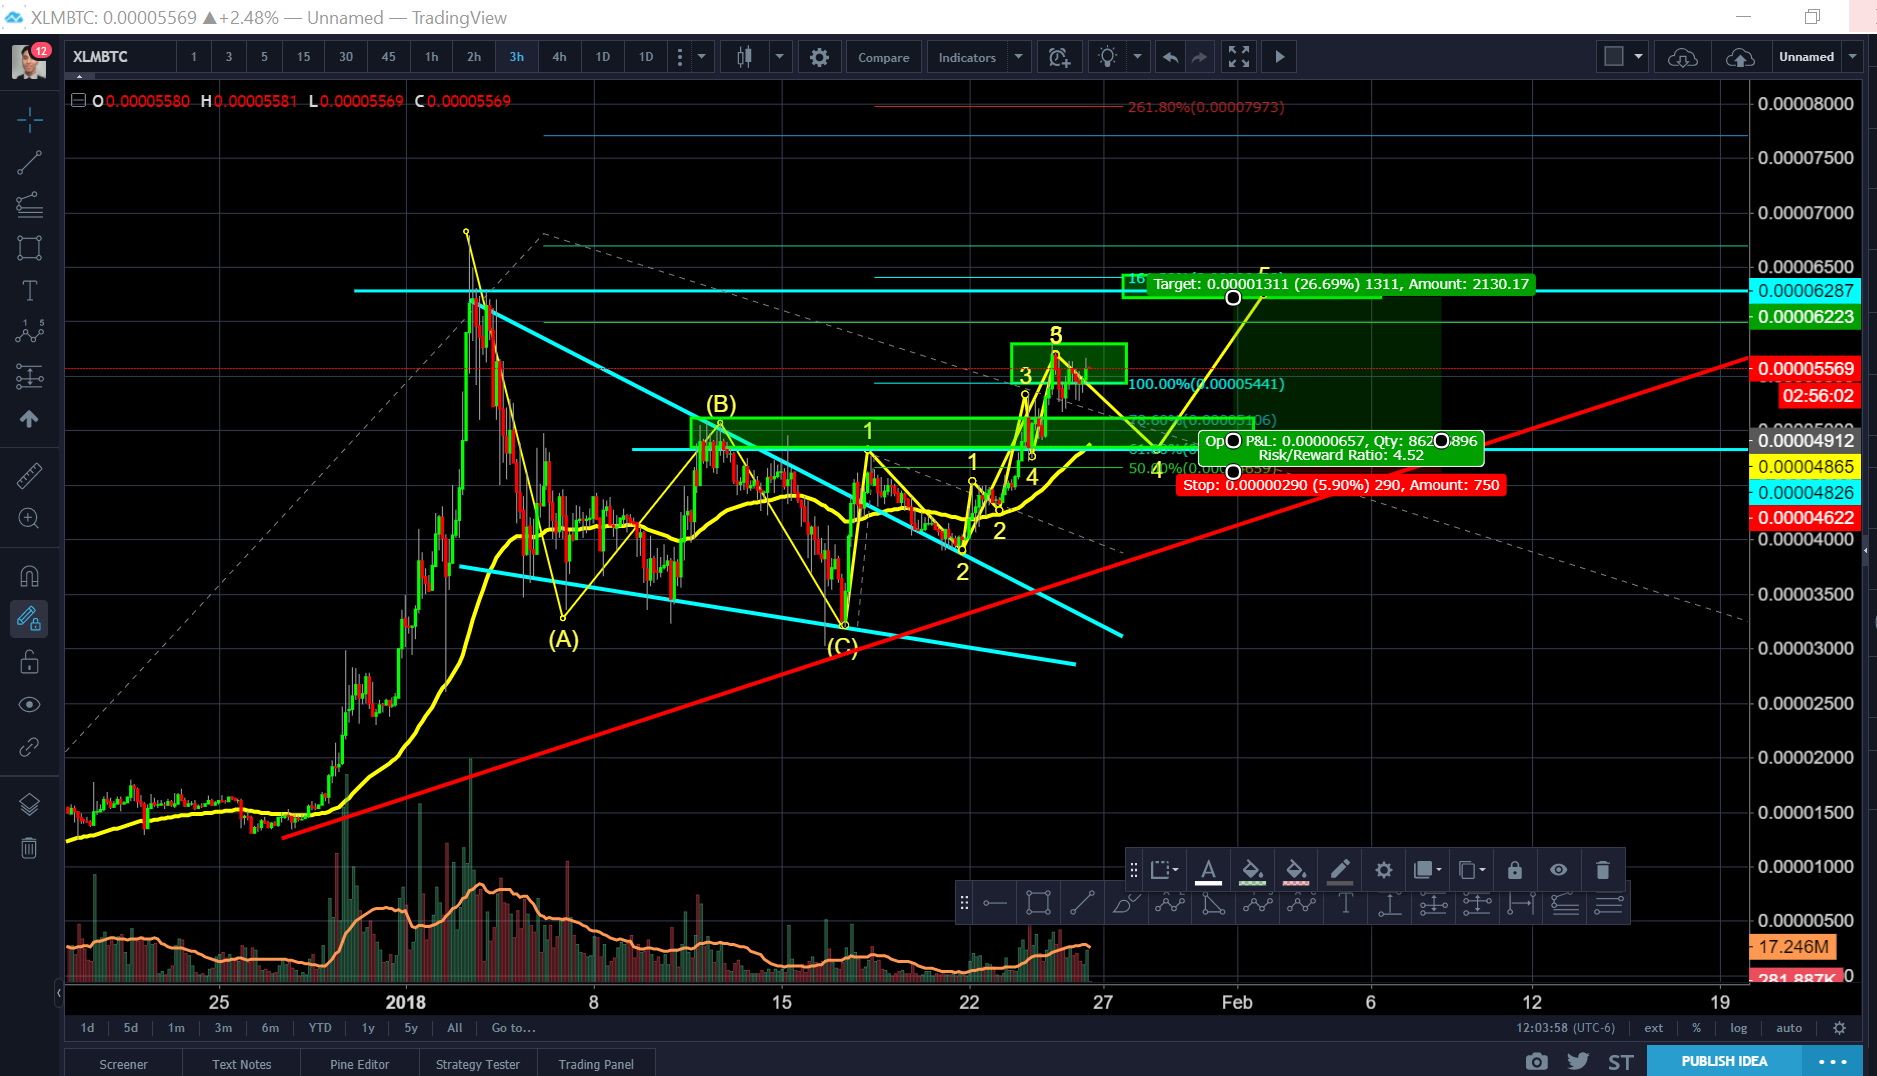Screen dimensions: 1877x1076
Task: Select the 3h interval
Action: [516, 57]
